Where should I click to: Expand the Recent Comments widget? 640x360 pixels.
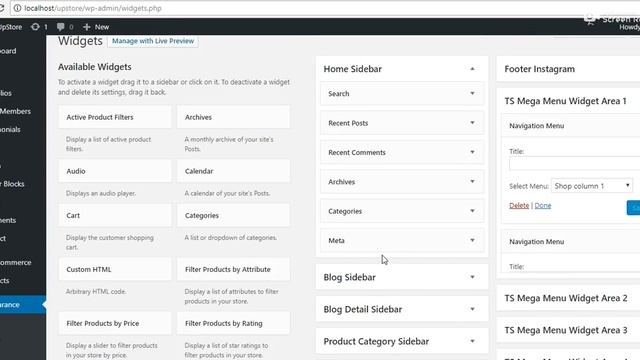pos(472,152)
